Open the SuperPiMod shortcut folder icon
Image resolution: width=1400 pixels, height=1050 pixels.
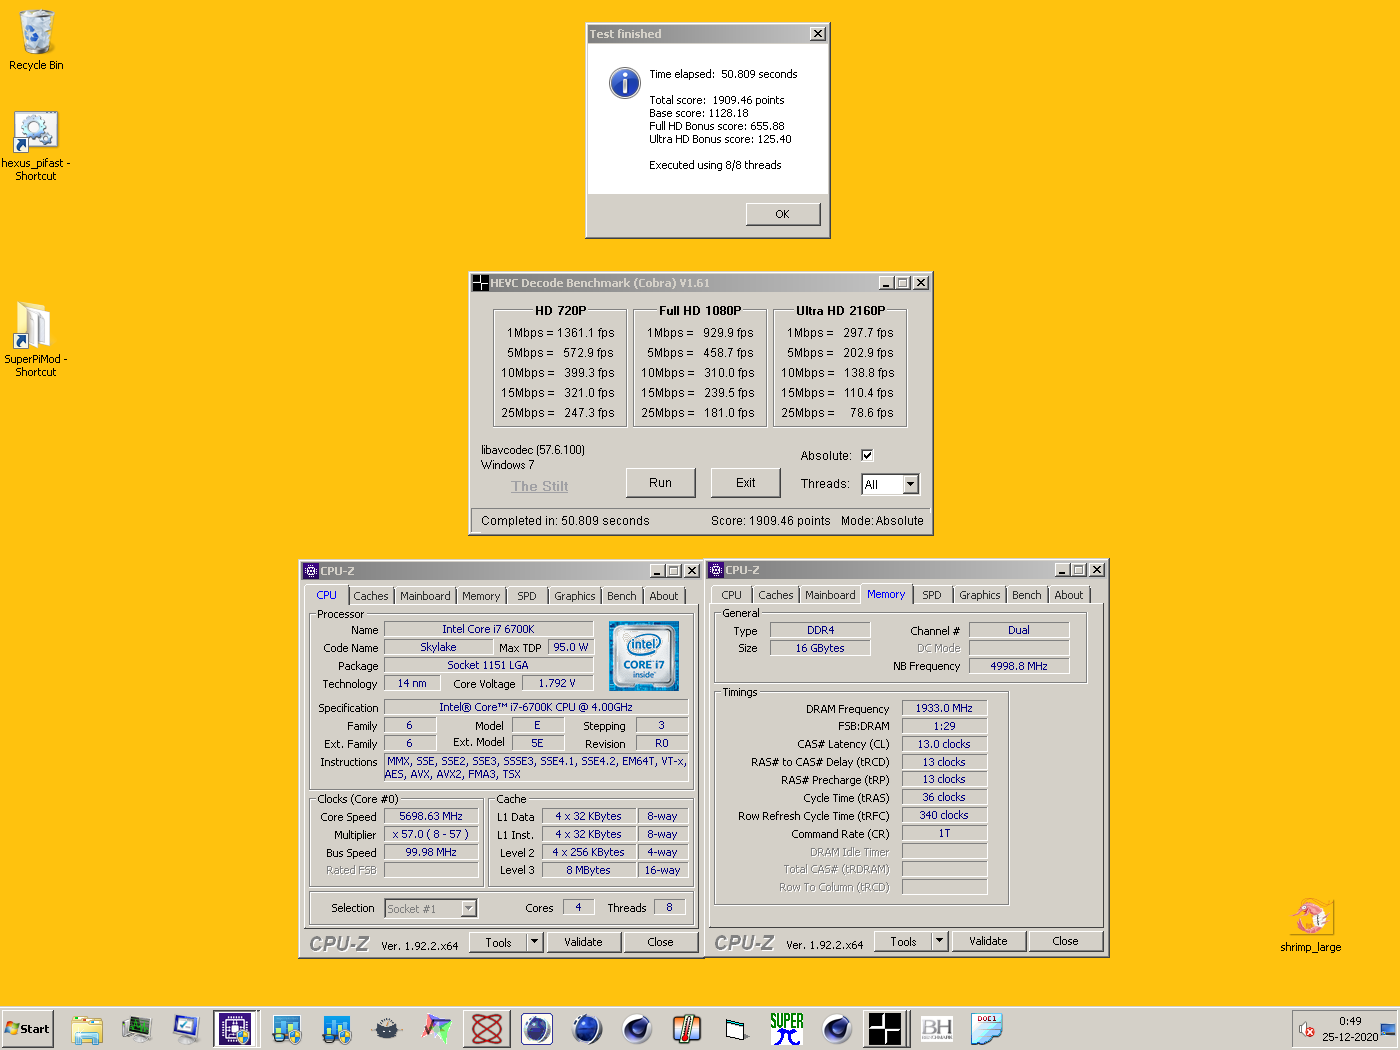pos(36,338)
